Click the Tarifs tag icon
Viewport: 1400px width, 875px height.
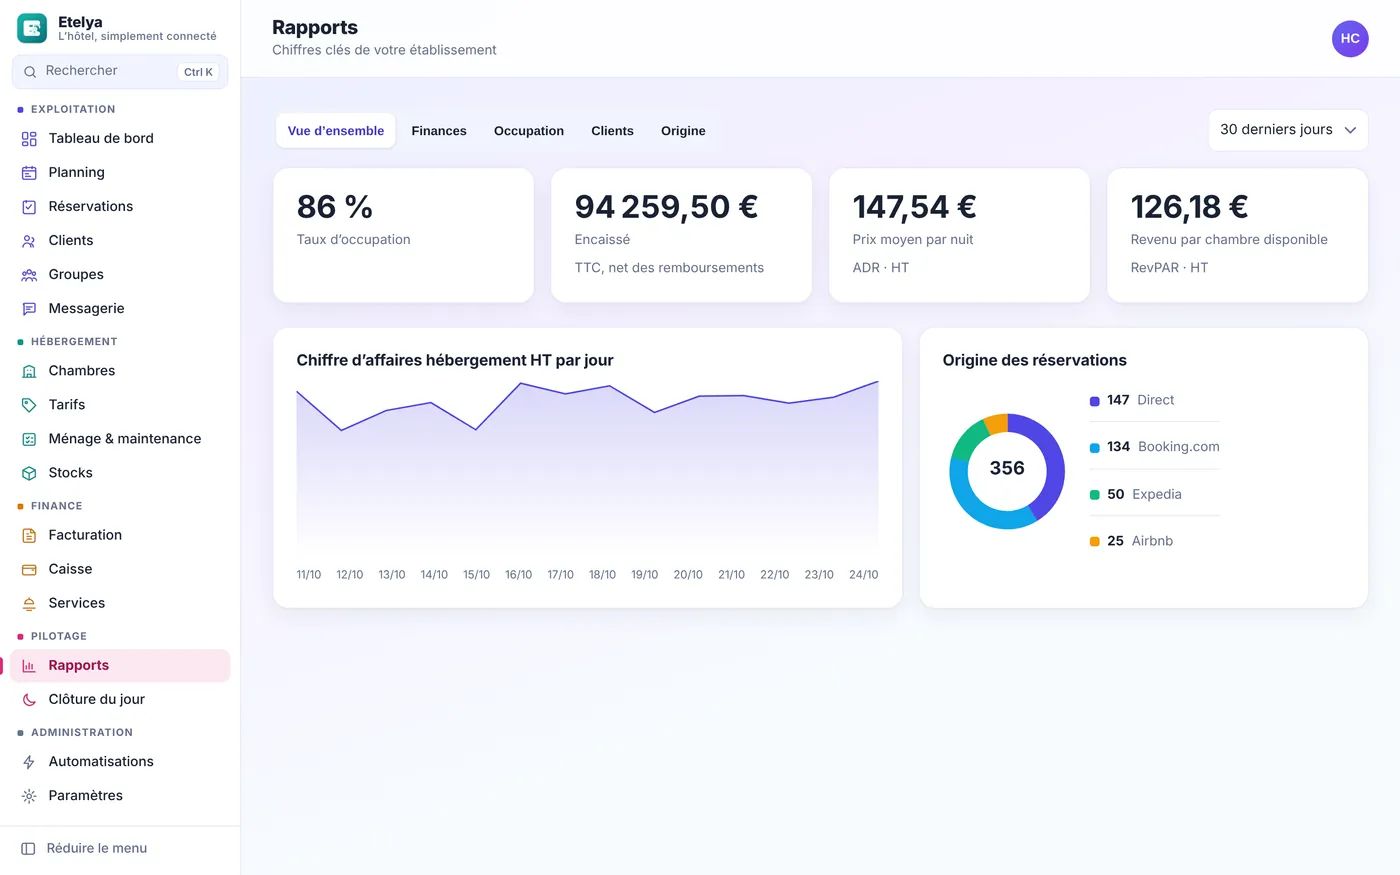pyautogui.click(x=29, y=405)
